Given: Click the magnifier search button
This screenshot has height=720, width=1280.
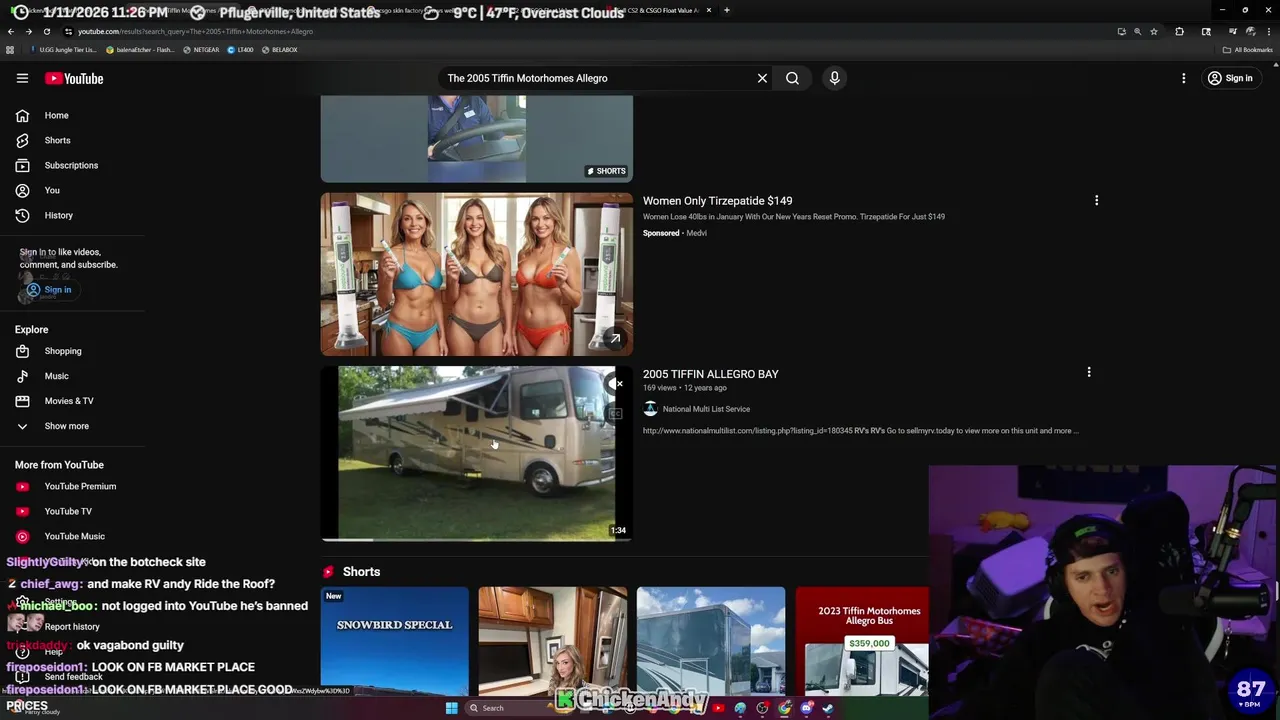Looking at the screenshot, I should (x=792, y=78).
